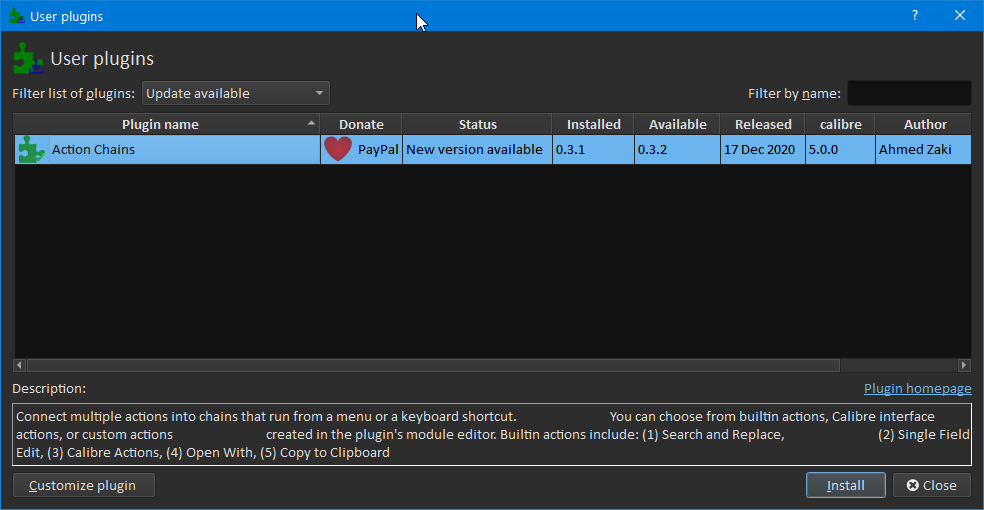The height and width of the screenshot is (510, 984).
Task: Select the Action Chains plugin row
Action: point(493,150)
